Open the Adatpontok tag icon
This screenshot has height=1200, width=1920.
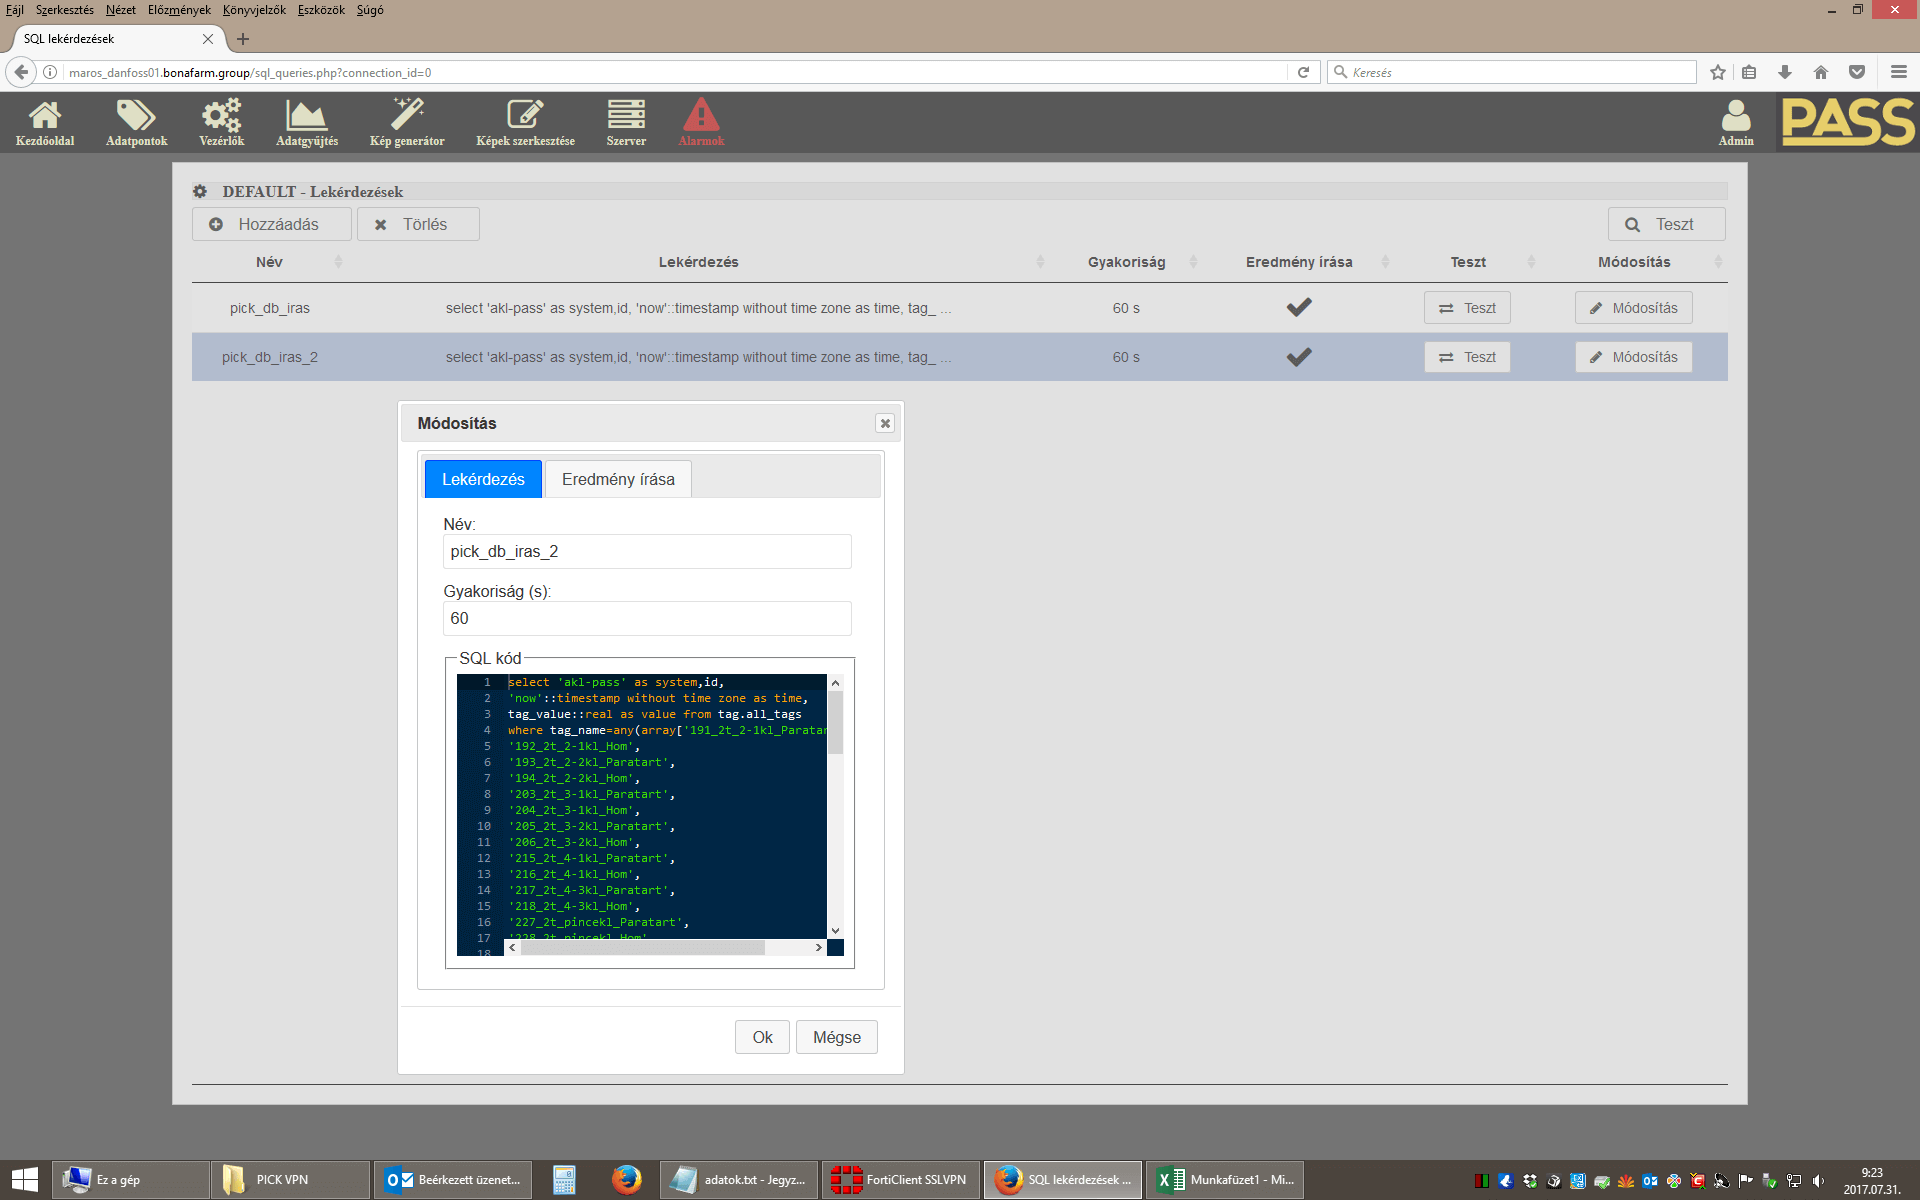(x=136, y=122)
